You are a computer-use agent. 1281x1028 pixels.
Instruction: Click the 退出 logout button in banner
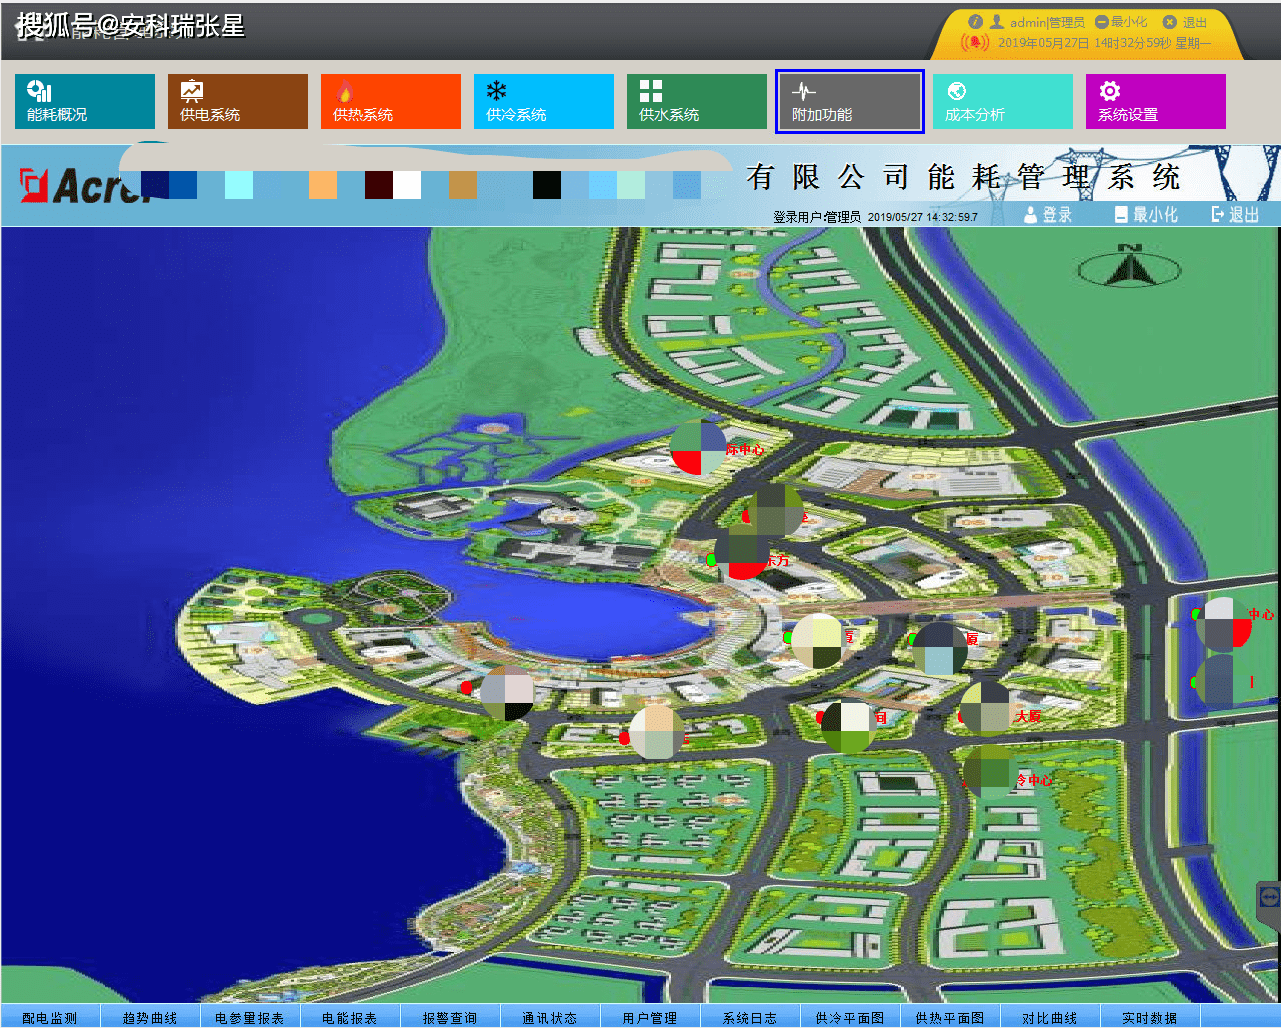click(x=1235, y=214)
